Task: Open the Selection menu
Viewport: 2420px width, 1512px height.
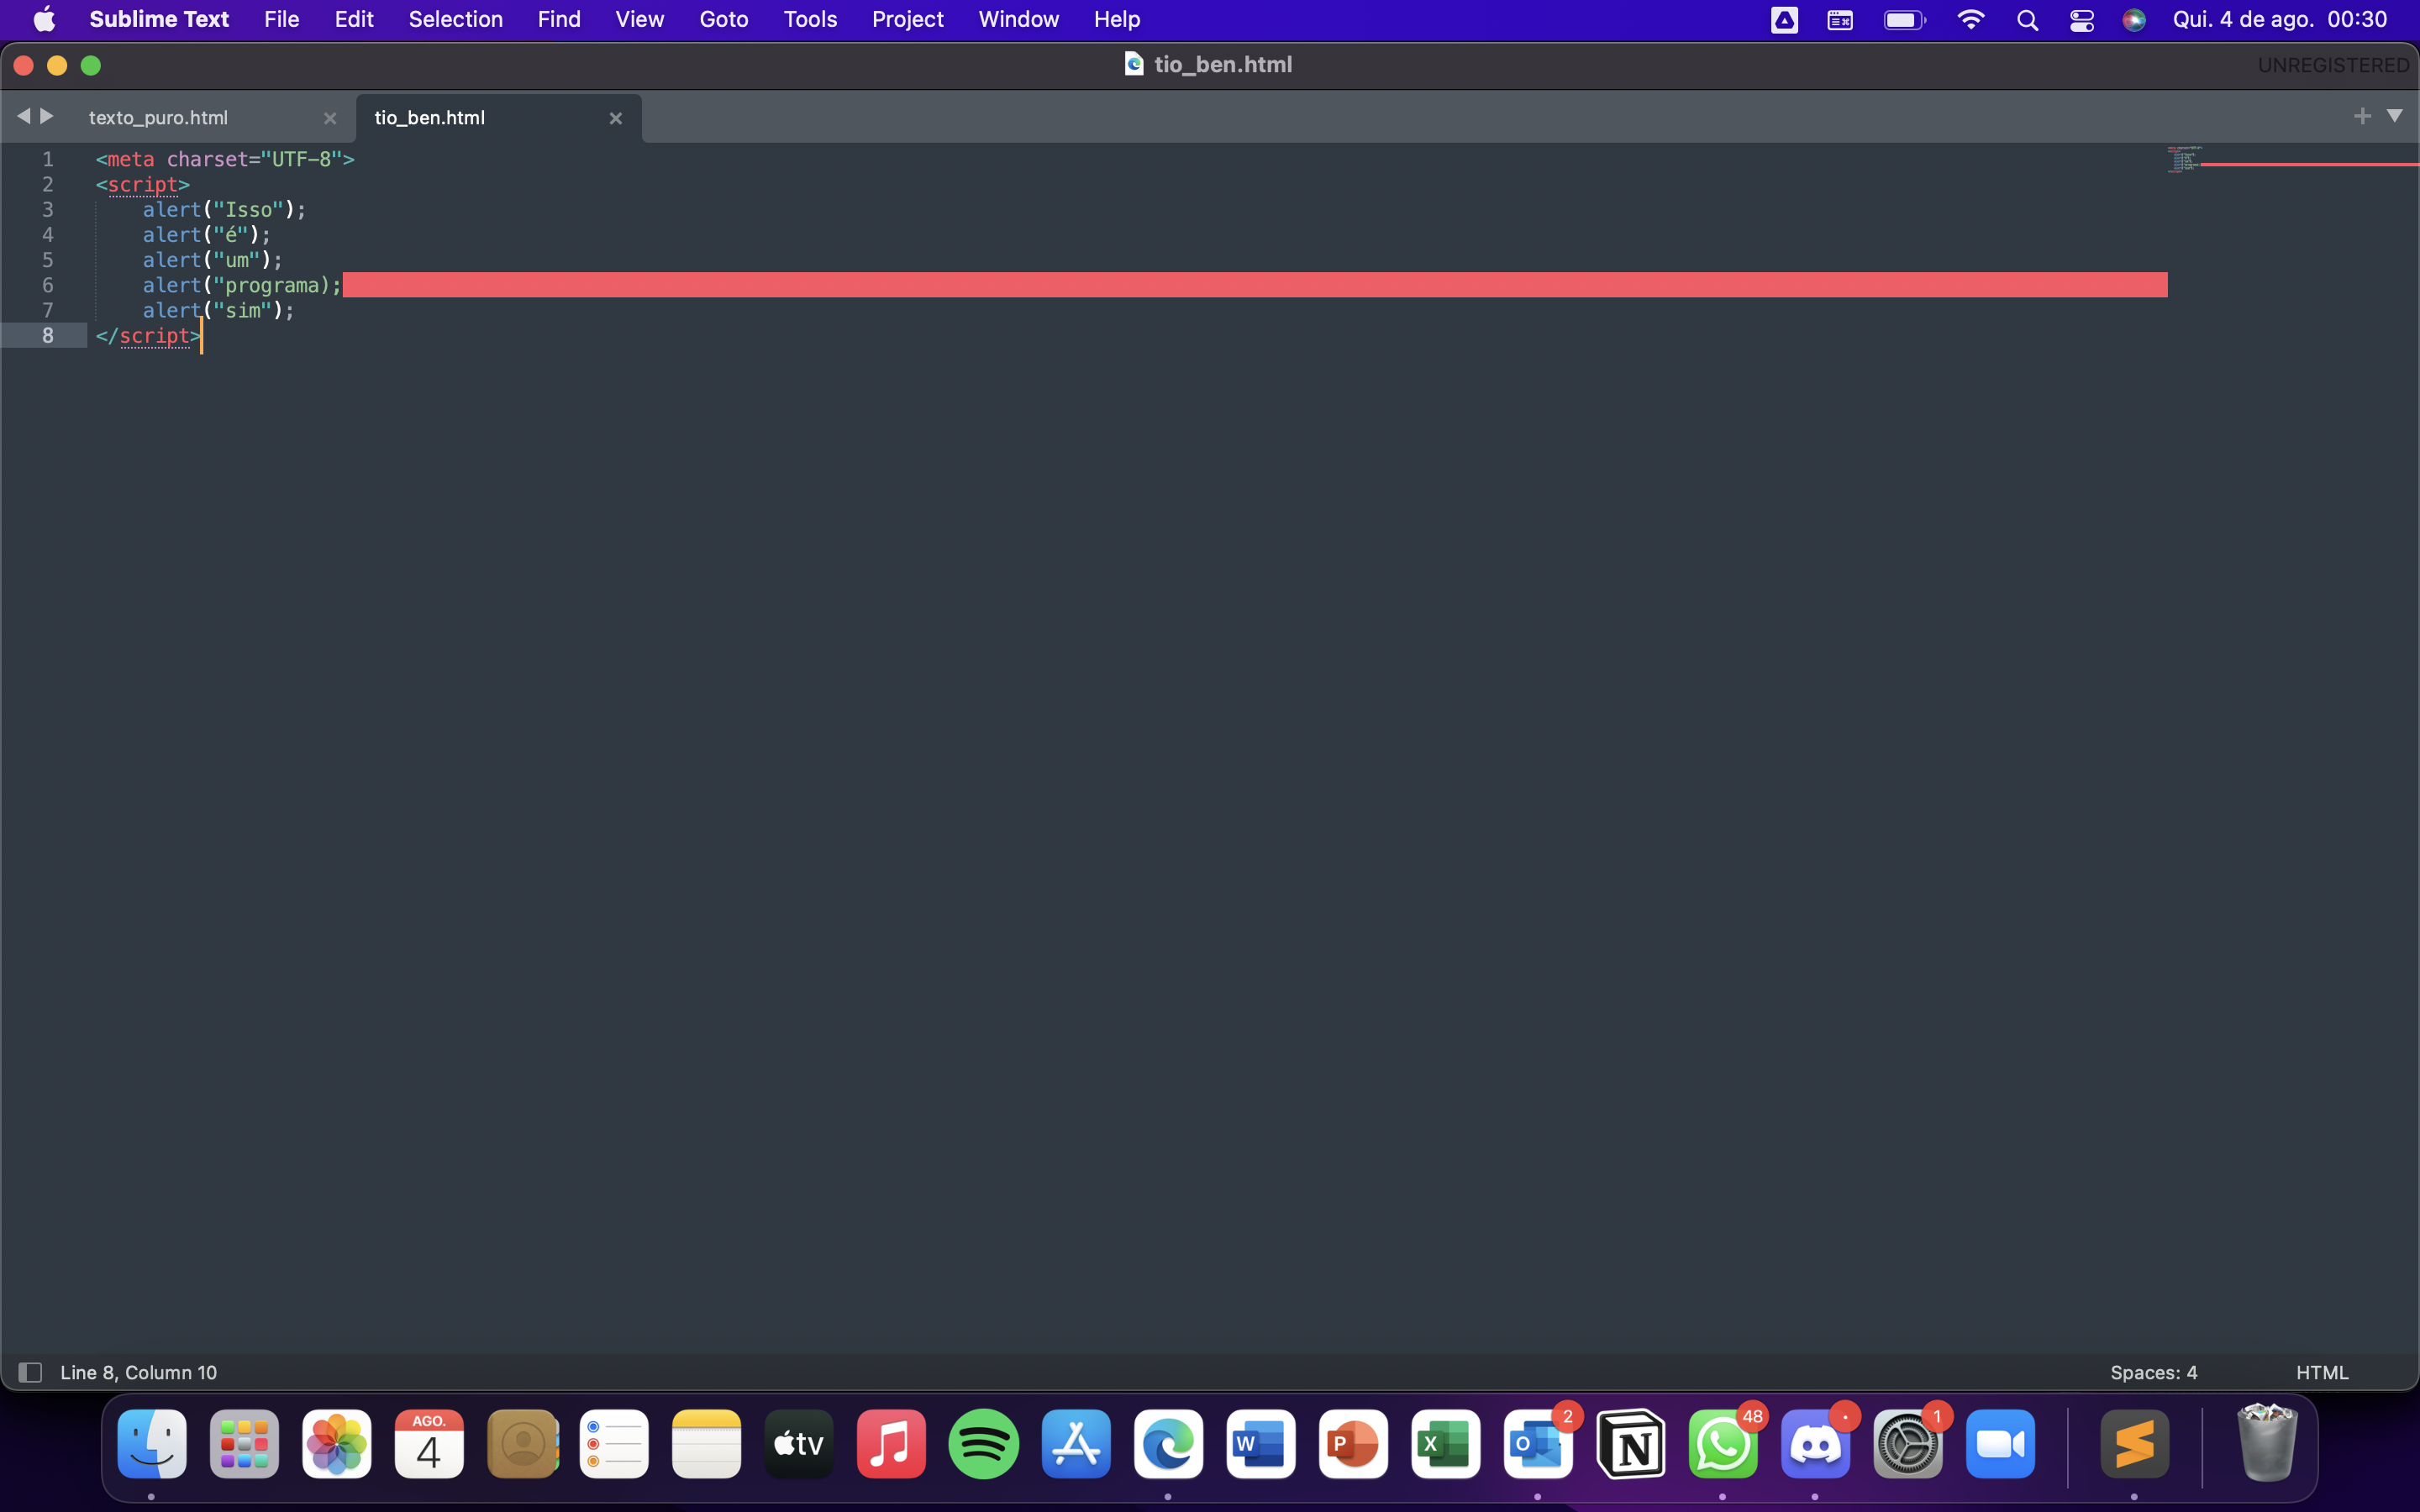Action: pyautogui.click(x=455, y=19)
